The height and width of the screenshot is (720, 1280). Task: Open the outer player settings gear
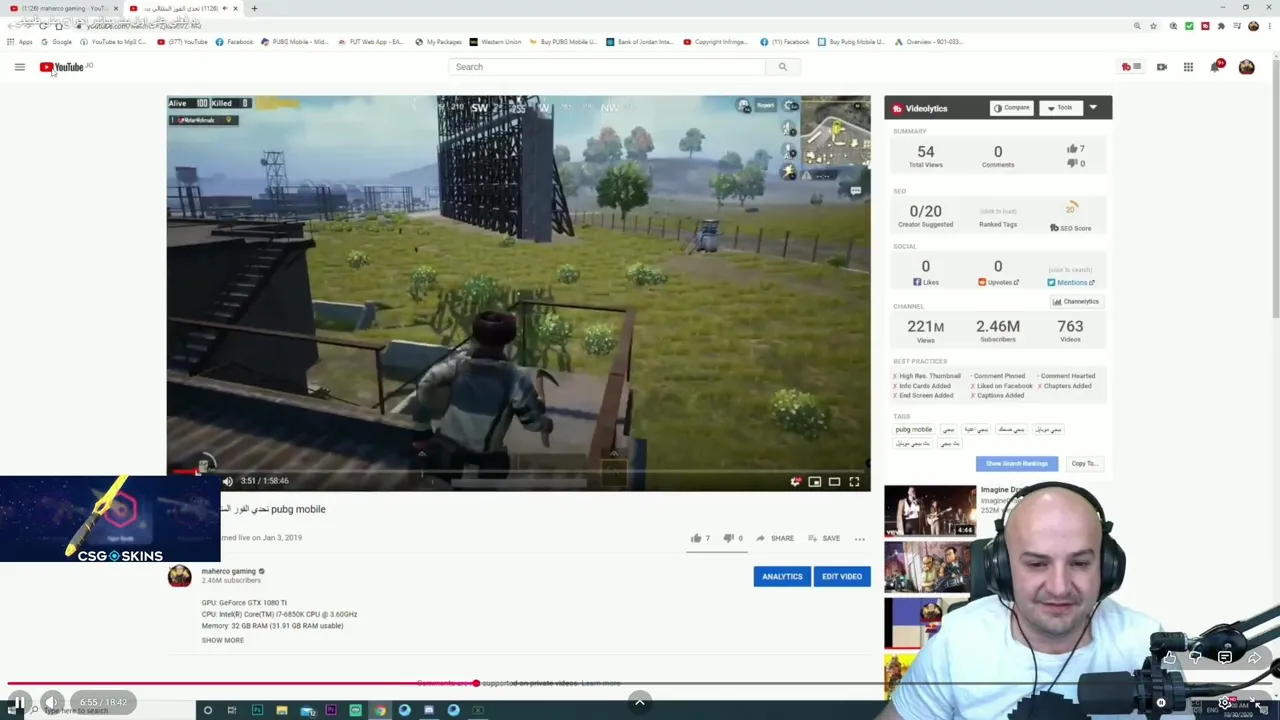tap(1225, 703)
